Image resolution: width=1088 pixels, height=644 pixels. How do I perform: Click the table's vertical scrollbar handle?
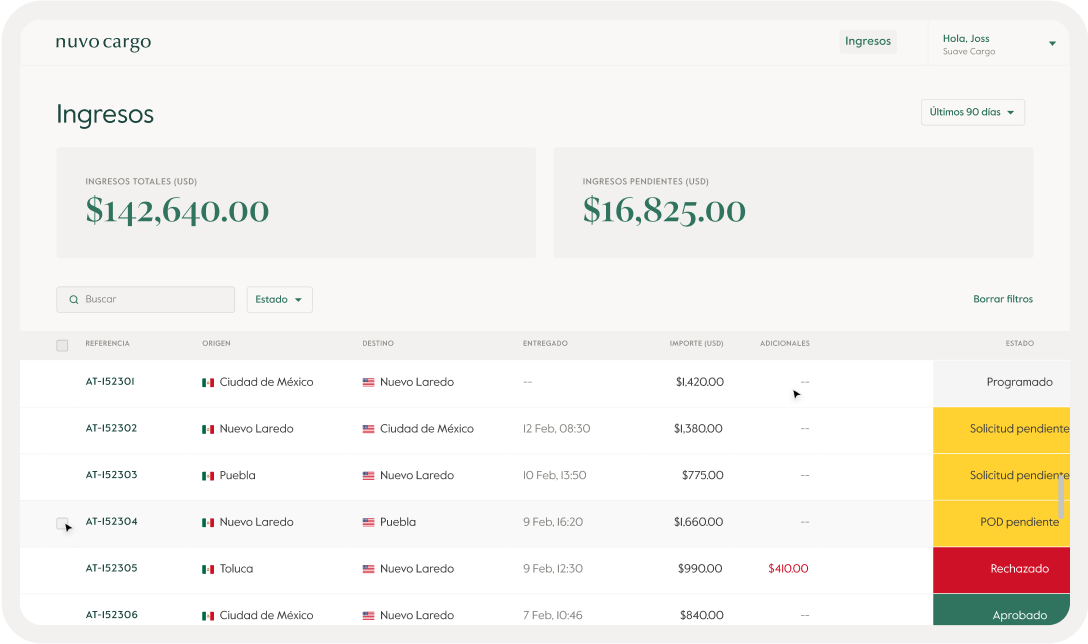click(x=1060, y=496)
